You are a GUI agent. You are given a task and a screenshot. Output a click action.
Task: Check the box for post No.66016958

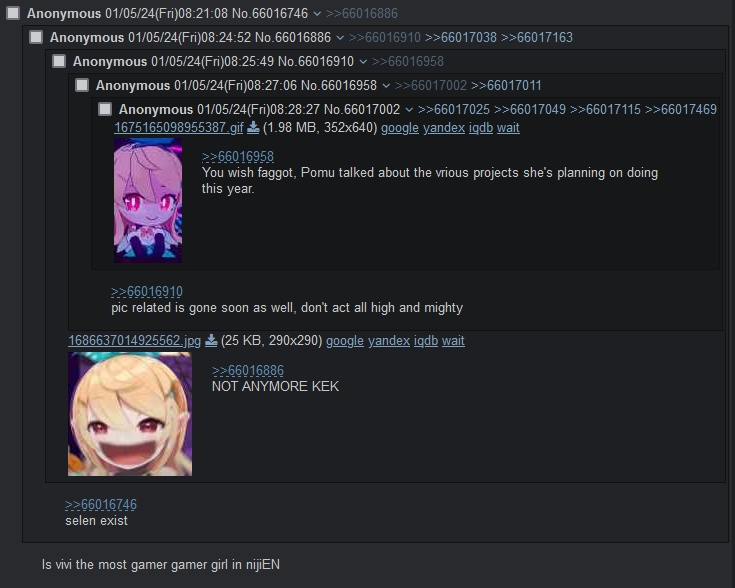(82, 85)
